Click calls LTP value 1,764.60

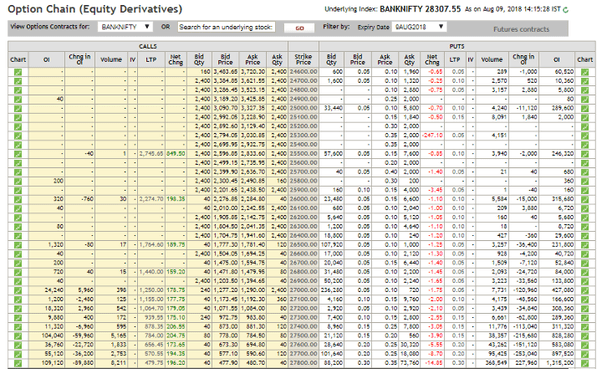(151, 245)
